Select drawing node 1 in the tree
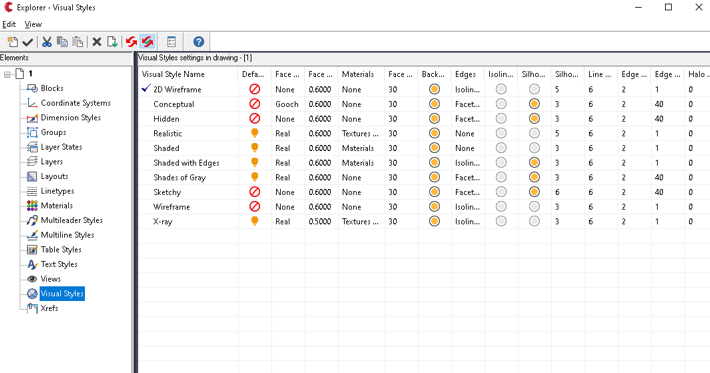 coord(30,73)
